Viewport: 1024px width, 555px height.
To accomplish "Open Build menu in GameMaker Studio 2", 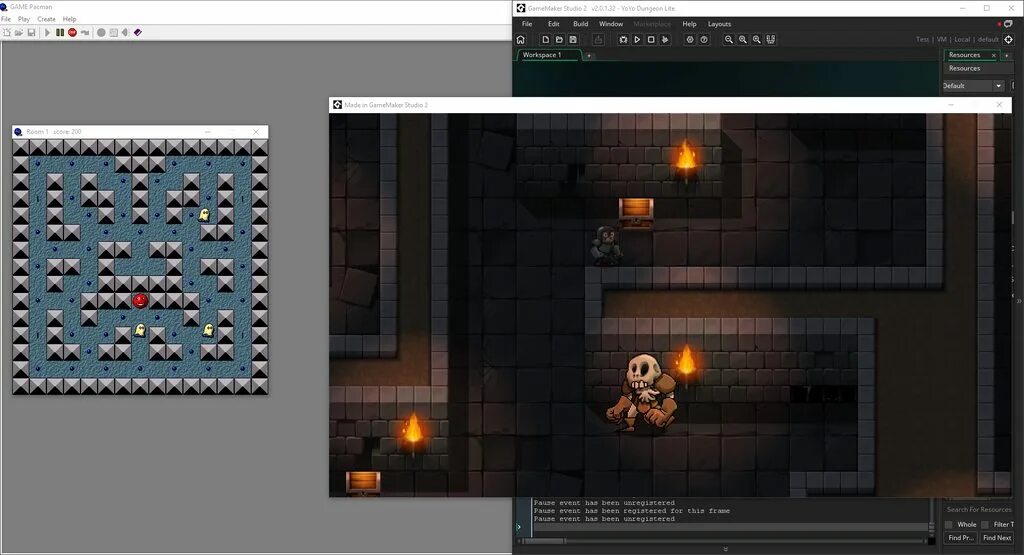I will tap(581, 24).
